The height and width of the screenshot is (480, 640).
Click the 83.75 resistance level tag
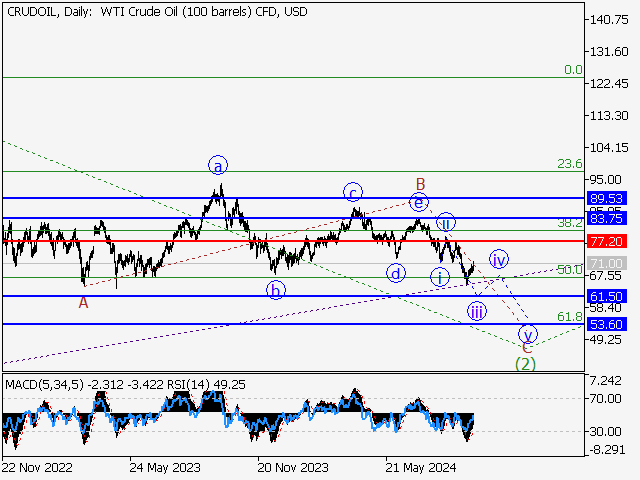tap(606, 218)
